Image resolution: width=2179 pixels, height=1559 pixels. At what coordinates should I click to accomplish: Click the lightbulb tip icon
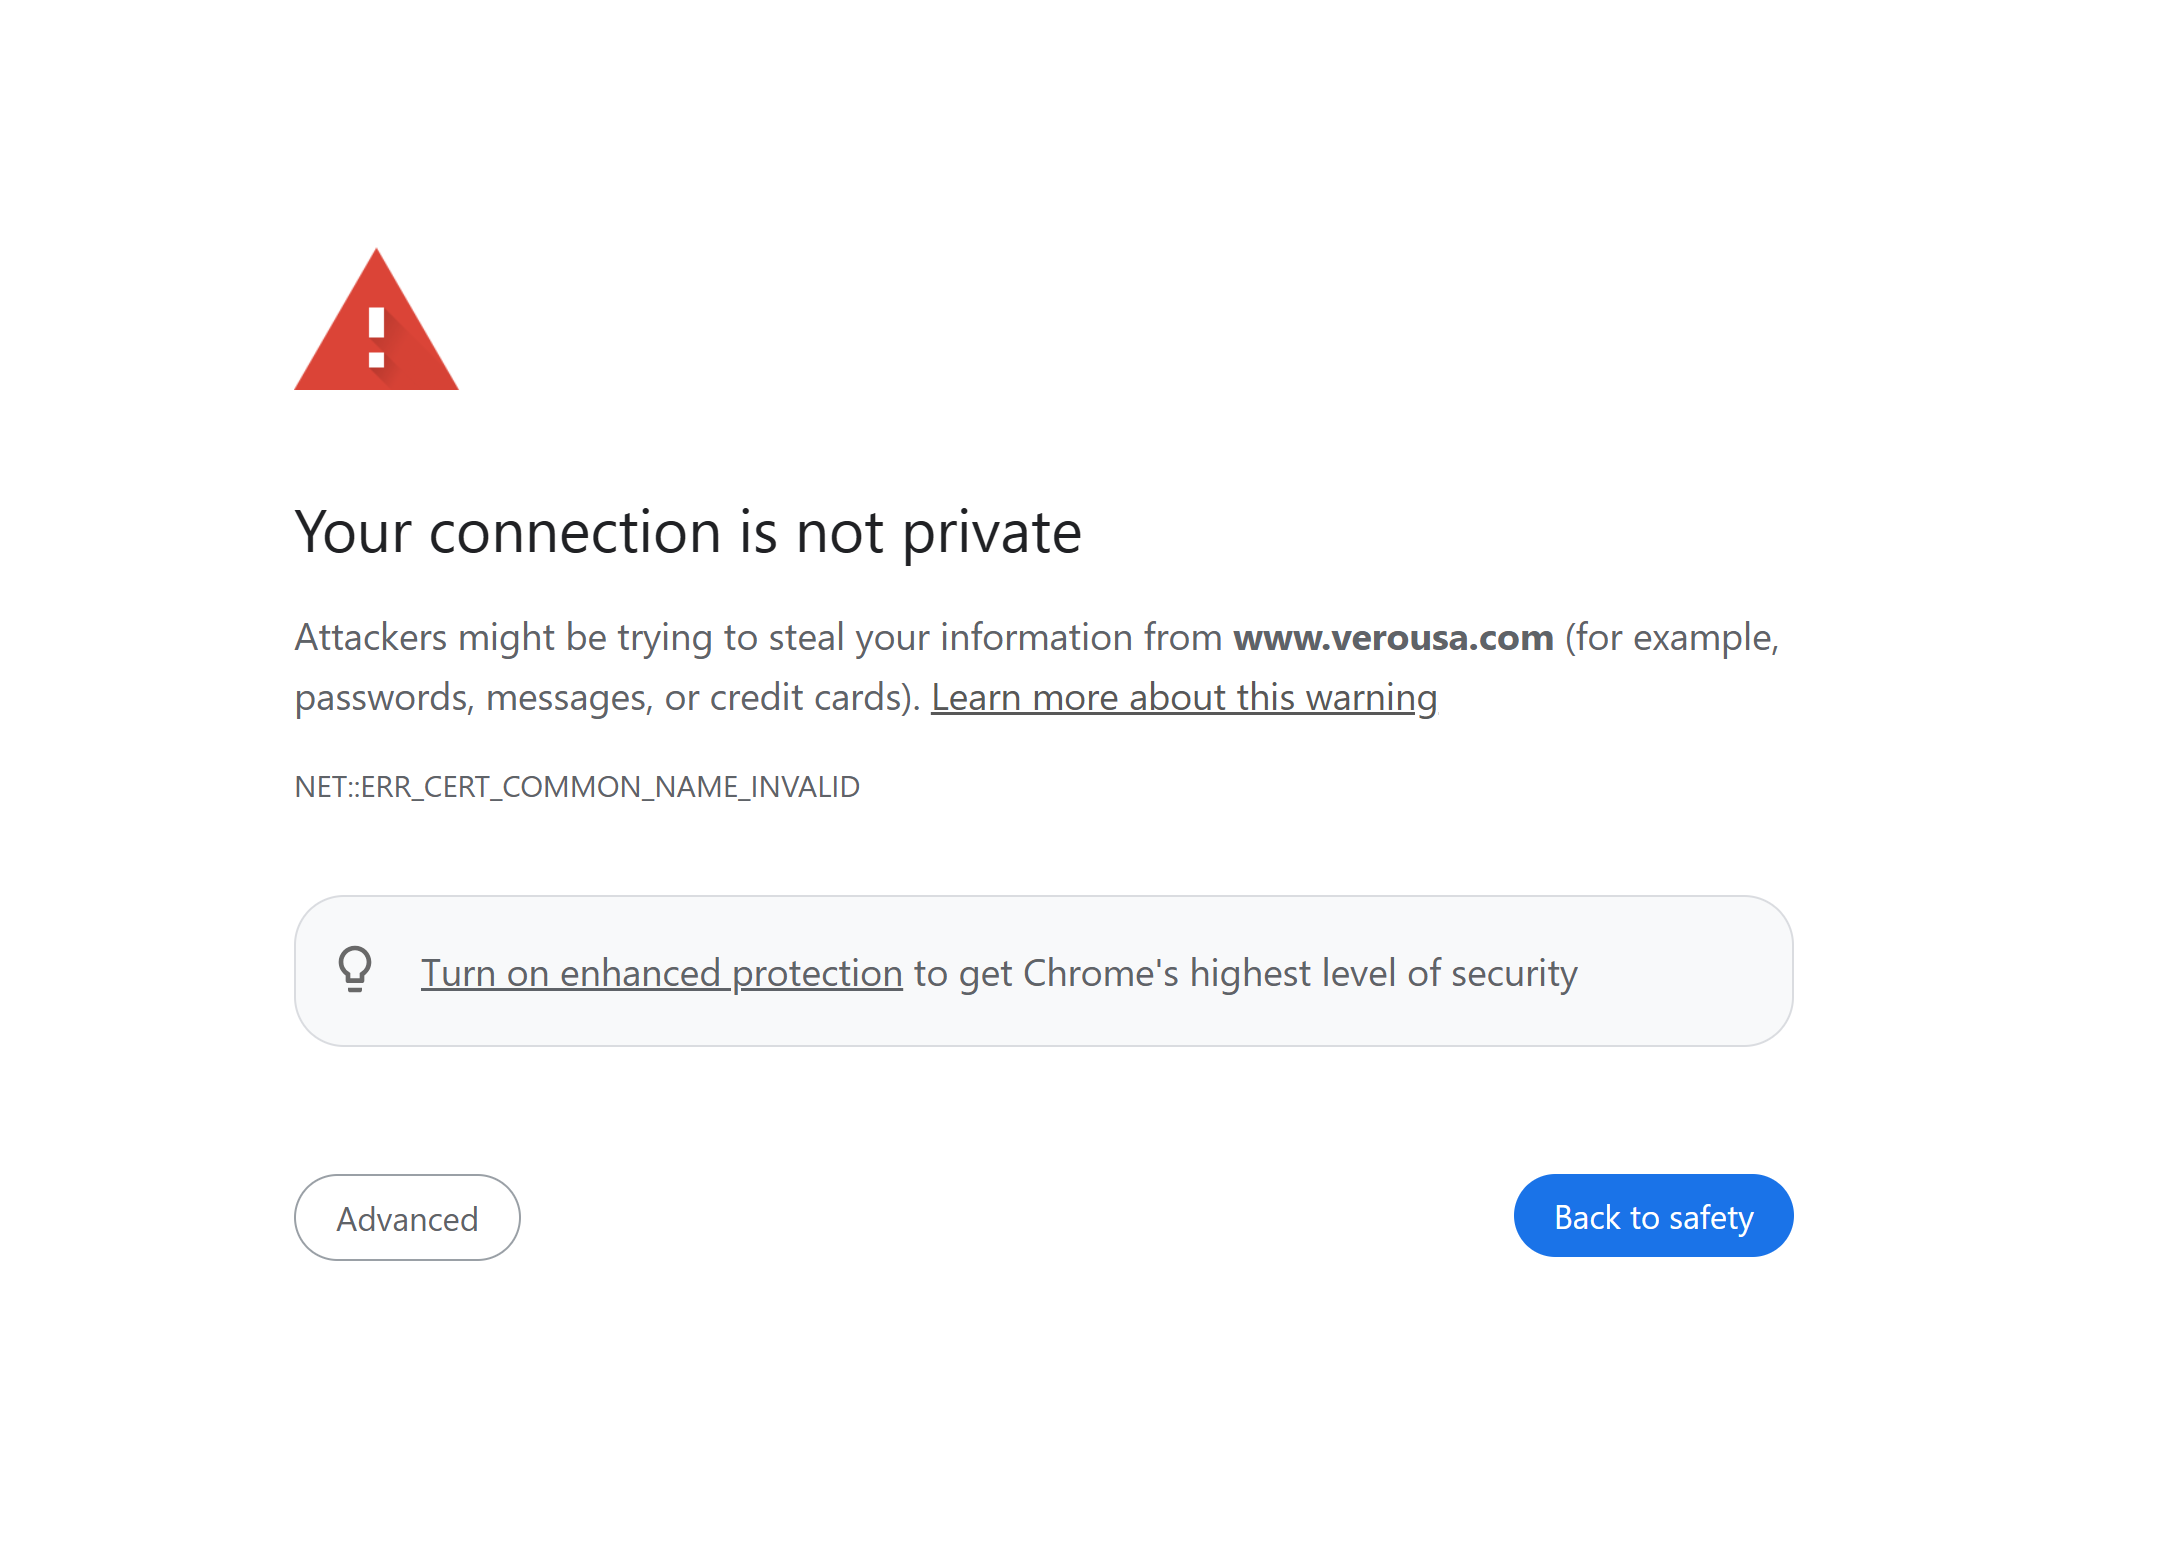(355, 969)
